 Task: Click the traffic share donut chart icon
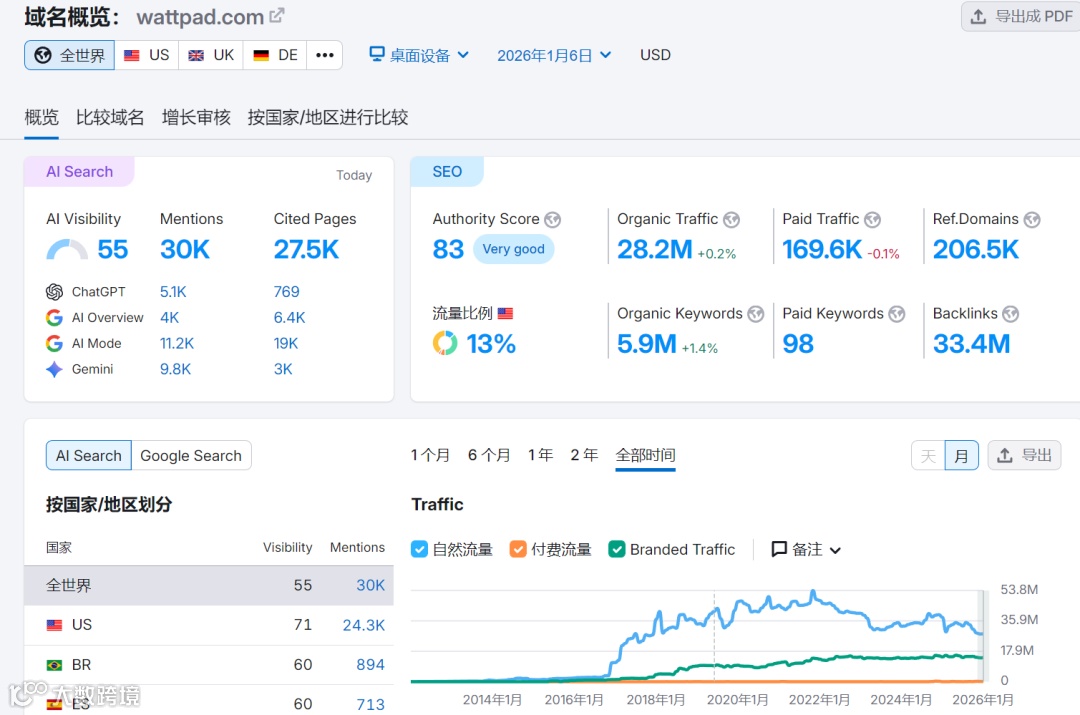tap(445, 342)
